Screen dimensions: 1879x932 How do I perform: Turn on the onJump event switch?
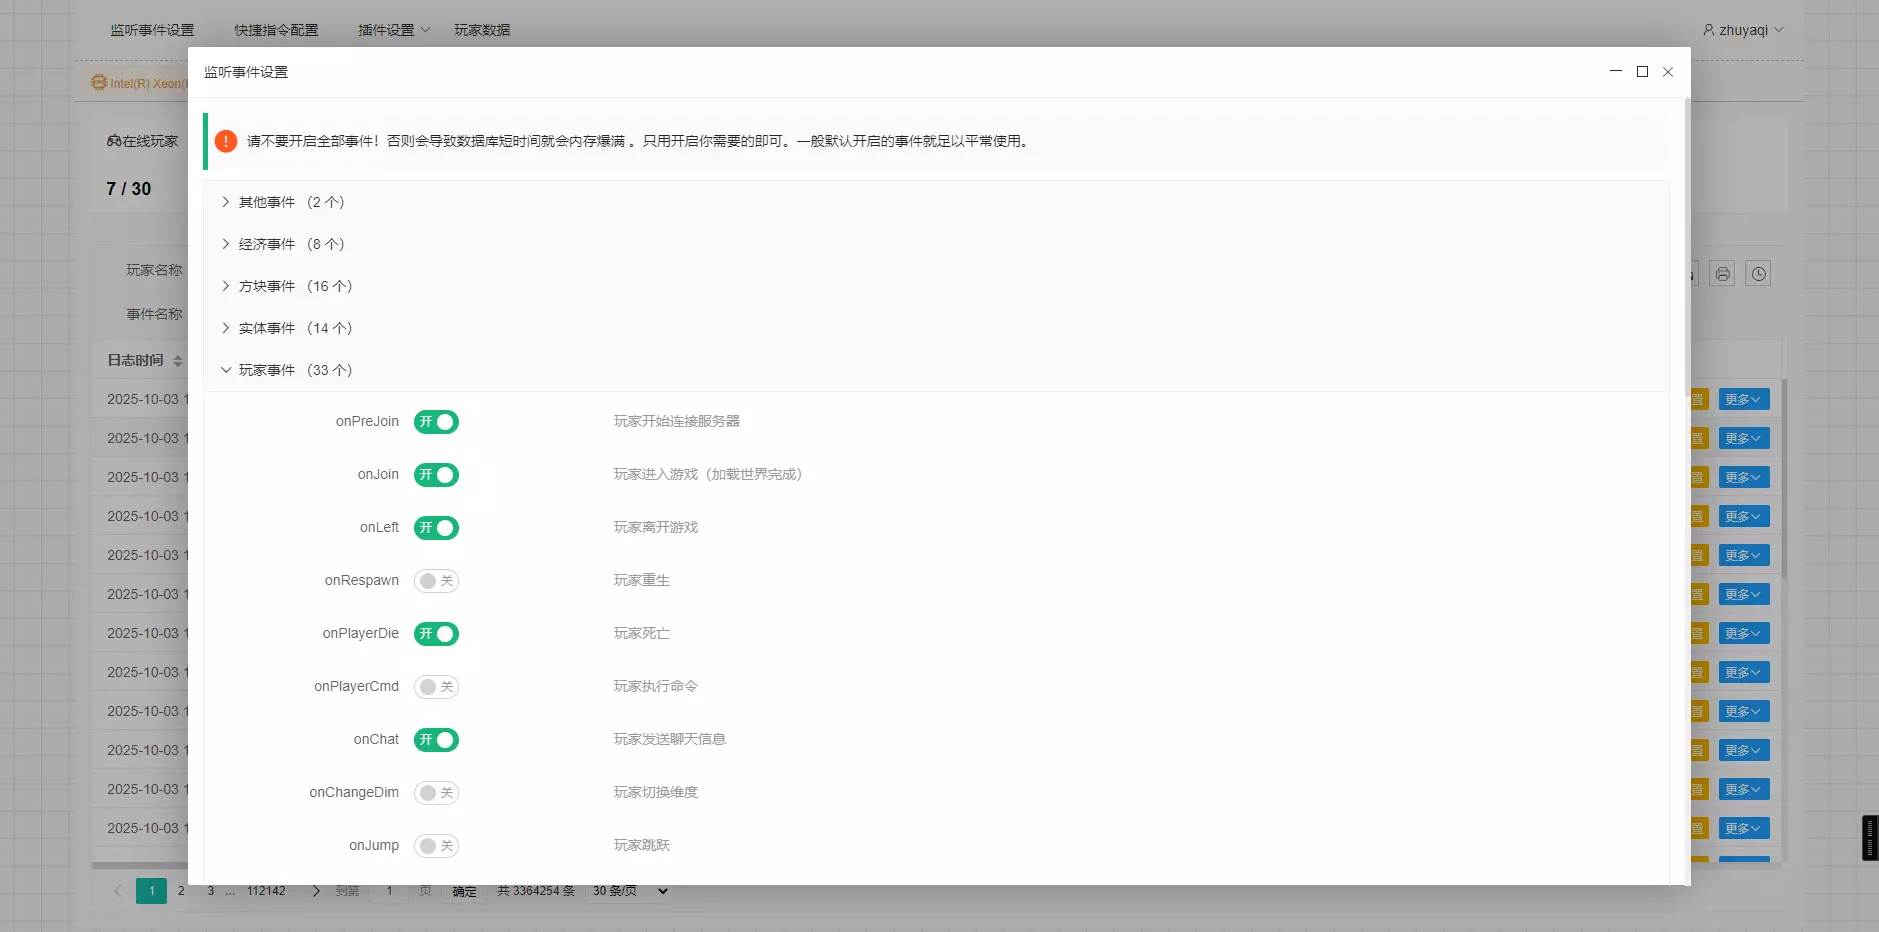coord(436,846)
